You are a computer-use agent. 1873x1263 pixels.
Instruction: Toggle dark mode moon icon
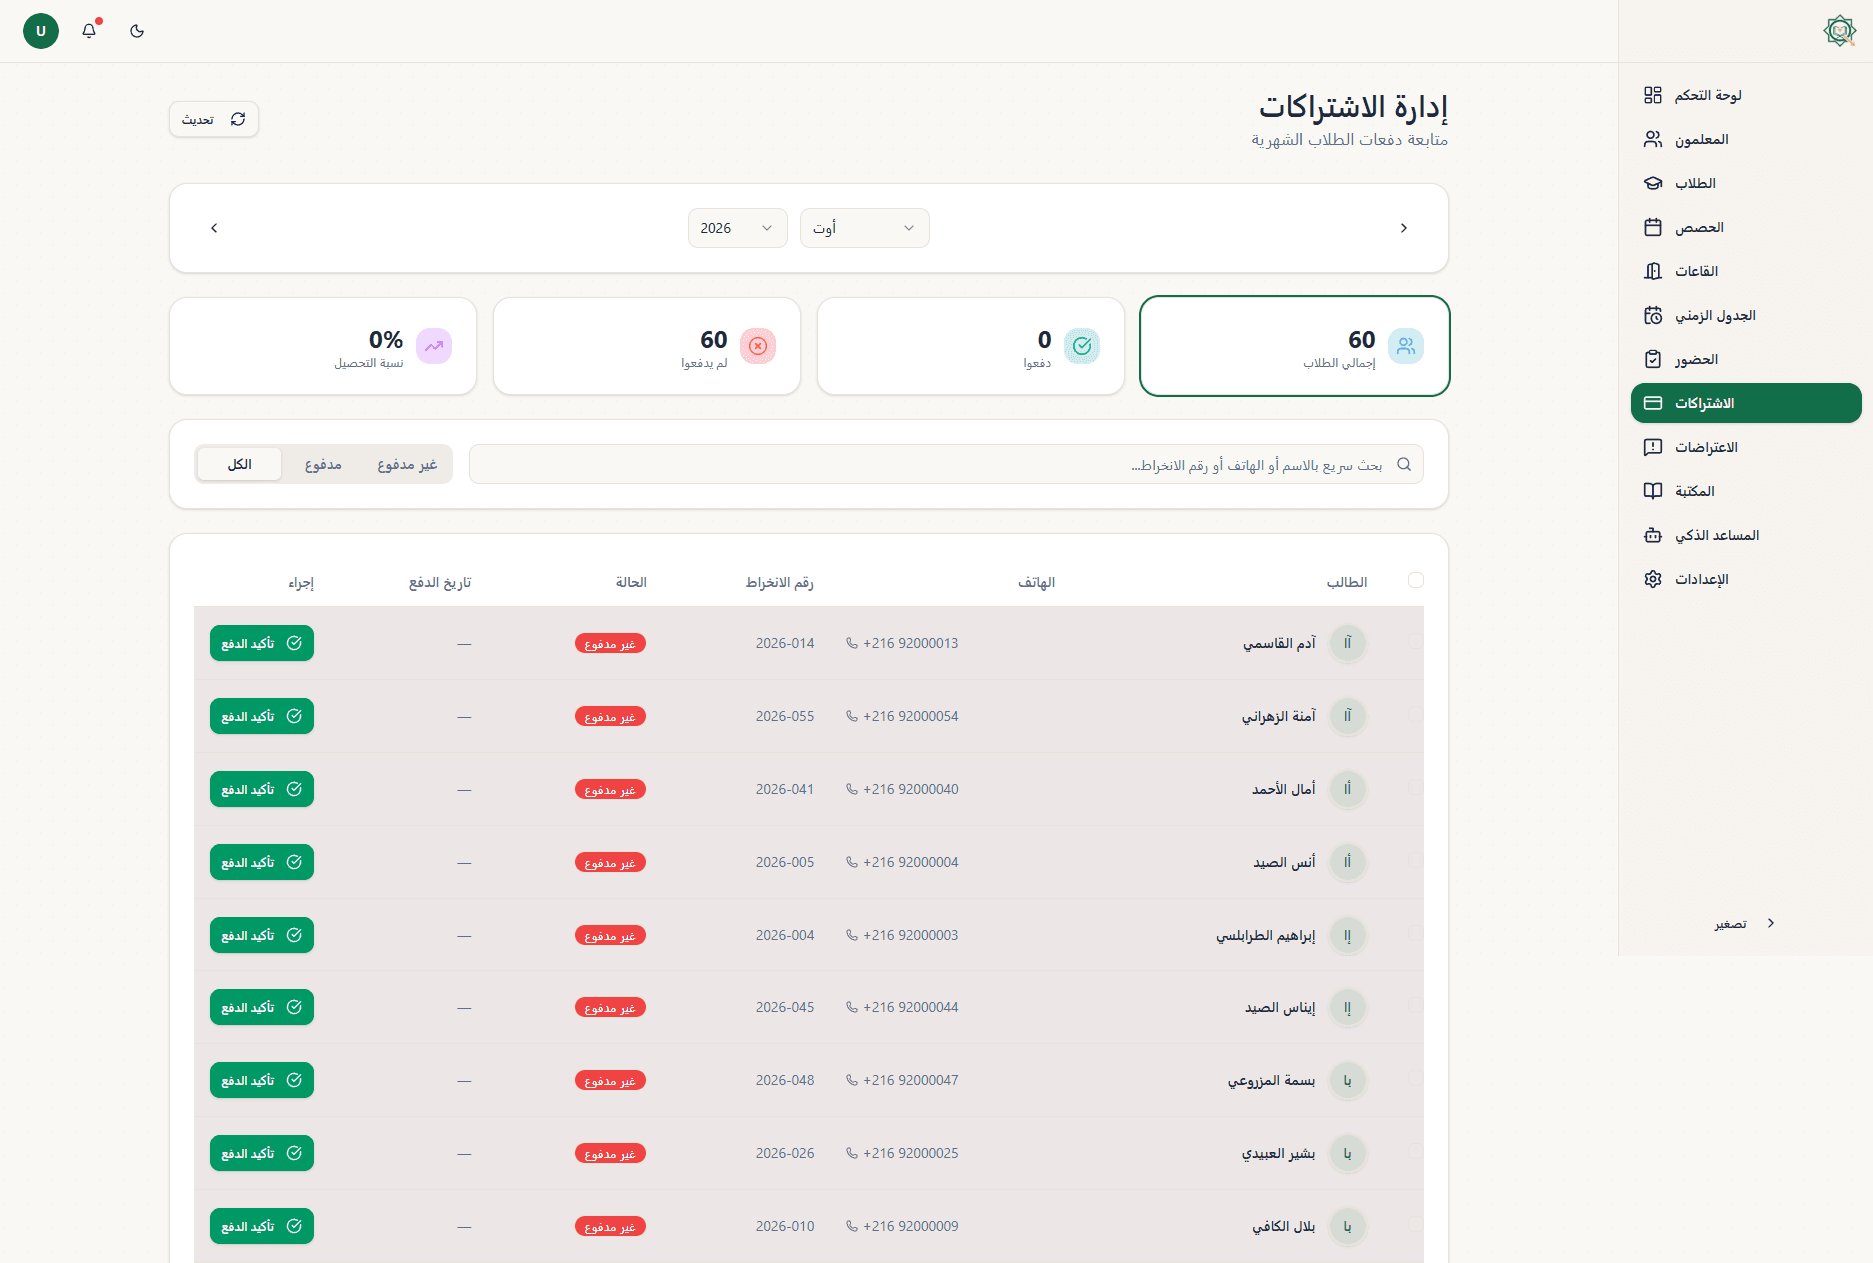pos(137,31)
